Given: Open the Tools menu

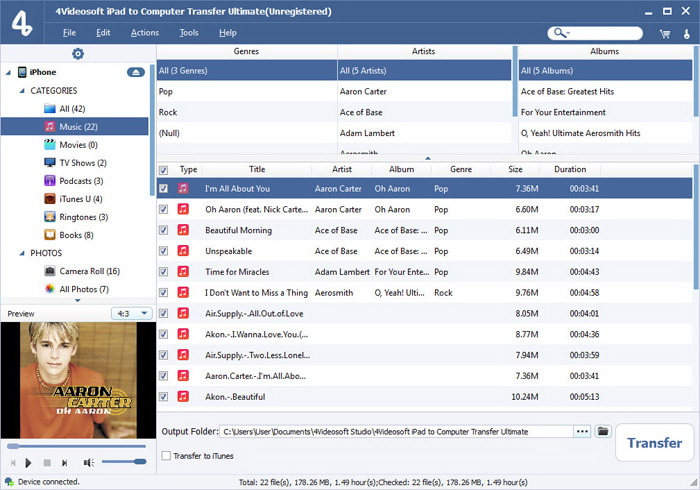Looking at the screenshot, I should [x=188, y=33].
